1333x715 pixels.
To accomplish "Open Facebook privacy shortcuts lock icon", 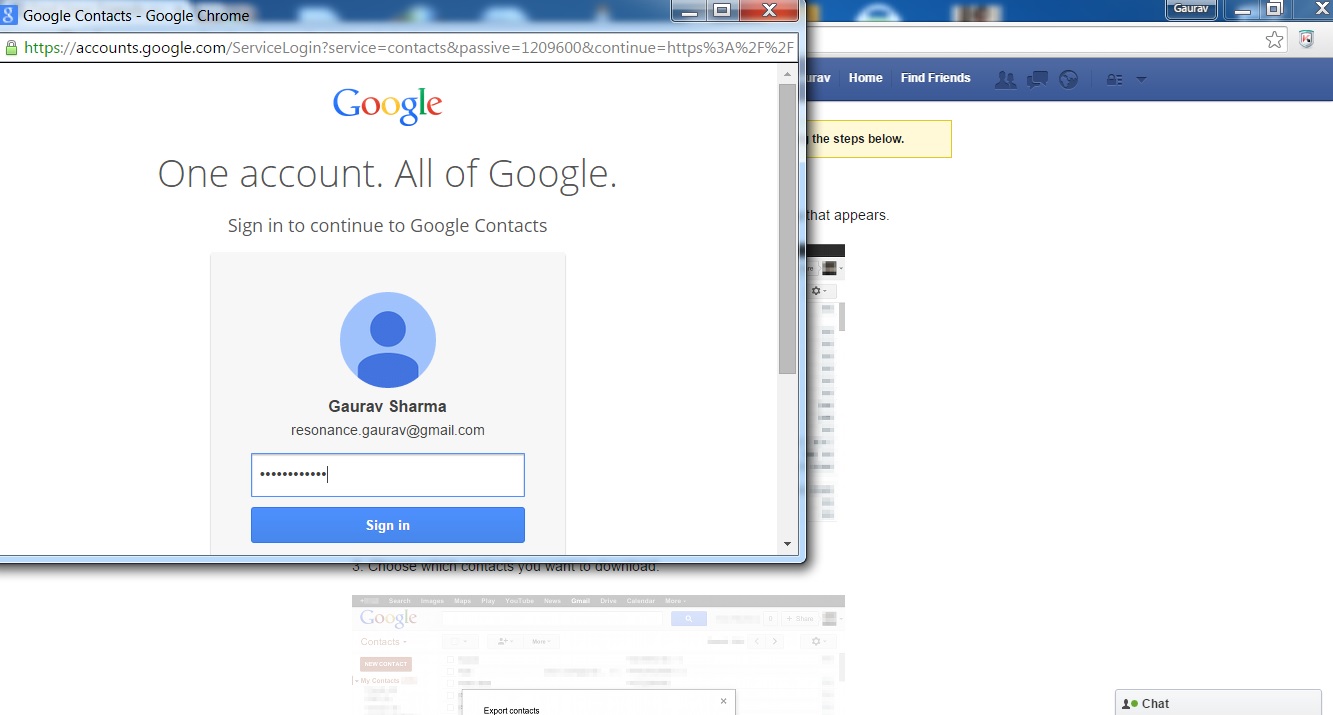I will (1115, 79).
